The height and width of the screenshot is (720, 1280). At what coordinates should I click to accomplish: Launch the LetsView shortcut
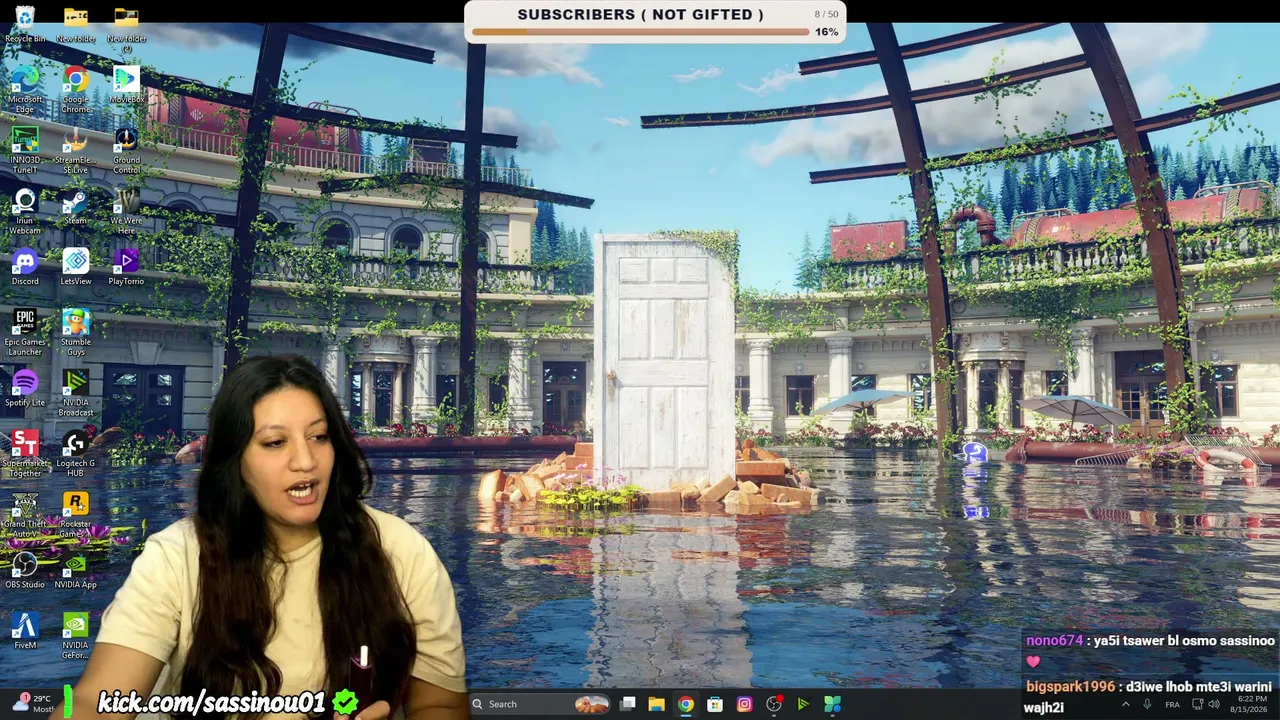(x=76, y=268)
